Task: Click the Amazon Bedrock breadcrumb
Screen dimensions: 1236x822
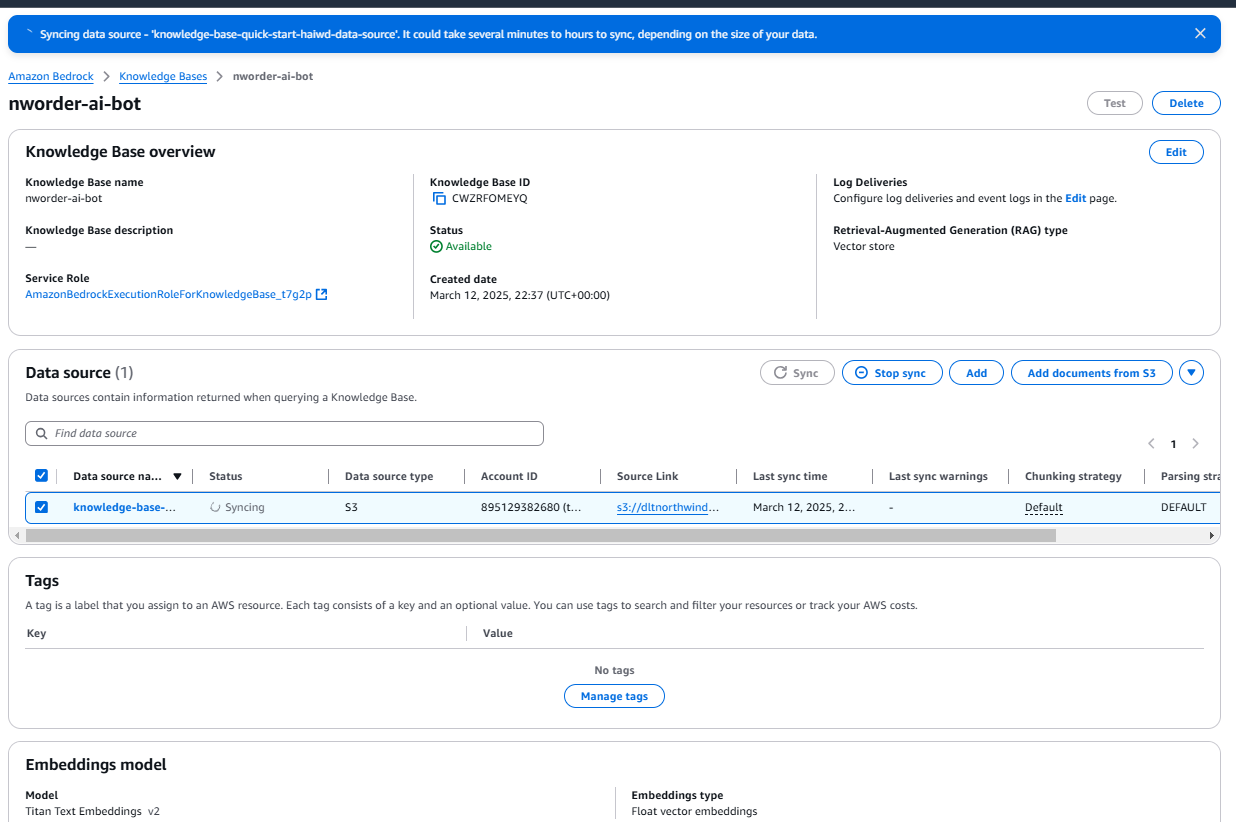Action: tap(51, 76)
